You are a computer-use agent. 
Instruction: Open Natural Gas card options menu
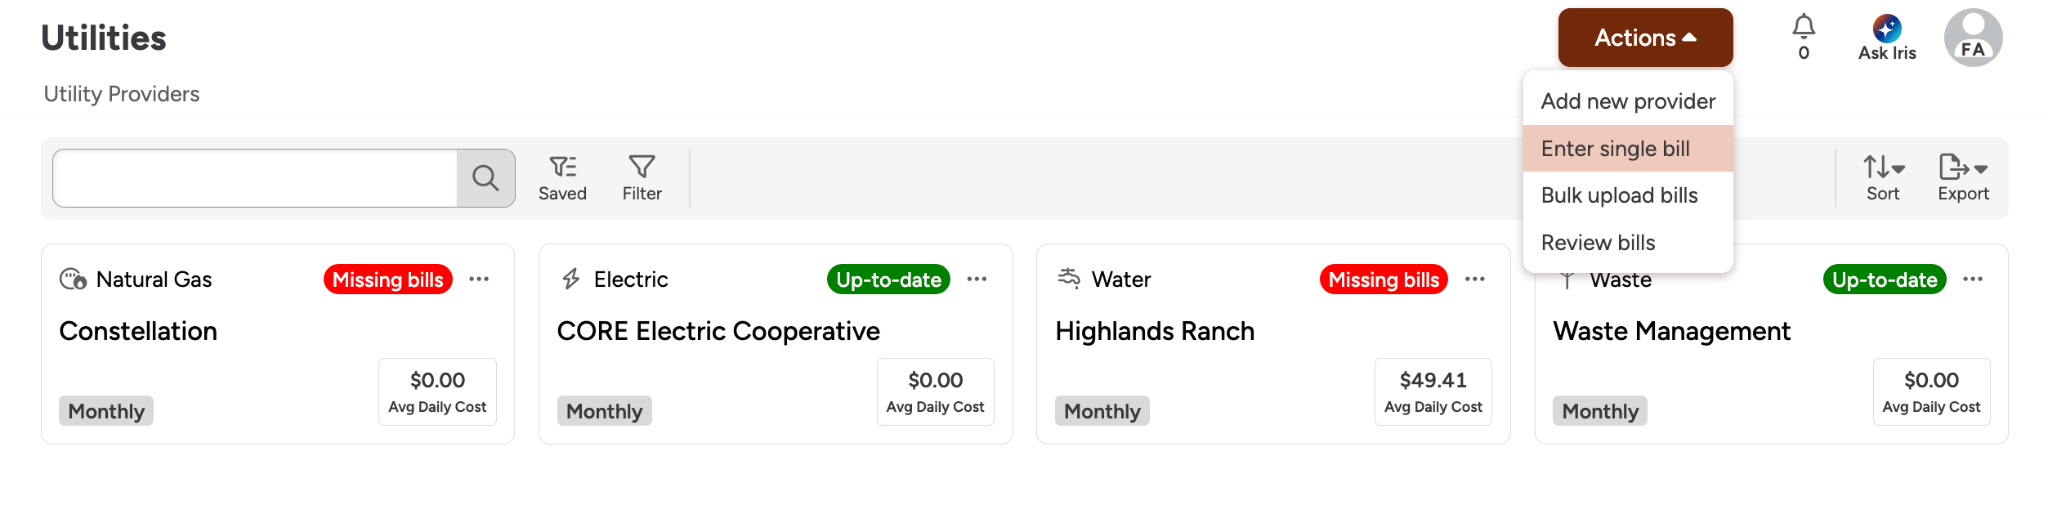point(479,279)
